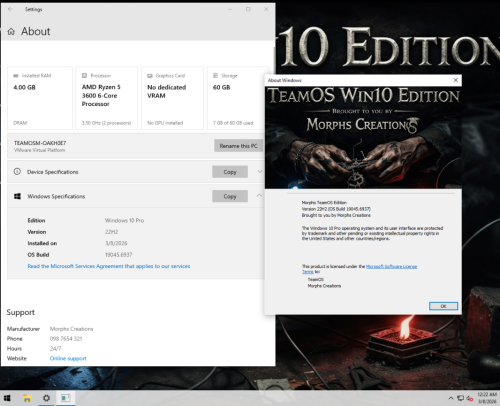Screen dimensions: 500x406
Task: Collapse the Windows Specifications chevron
Action: (259, 196)
